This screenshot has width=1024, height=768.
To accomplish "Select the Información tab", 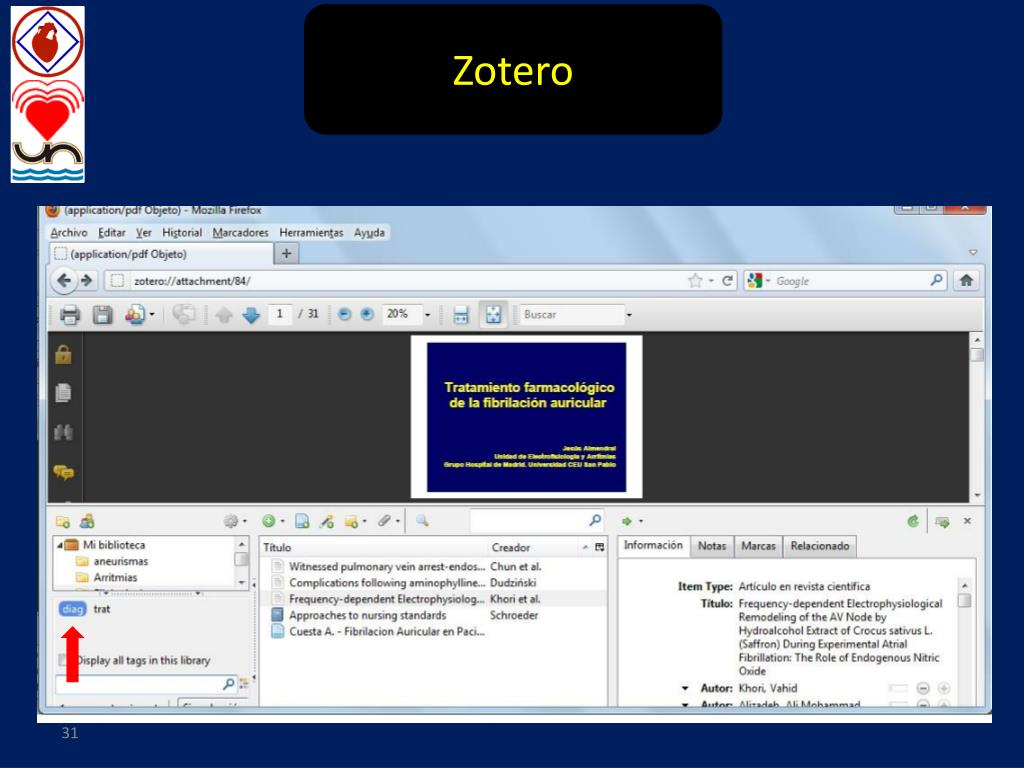I will pos(653,545).
